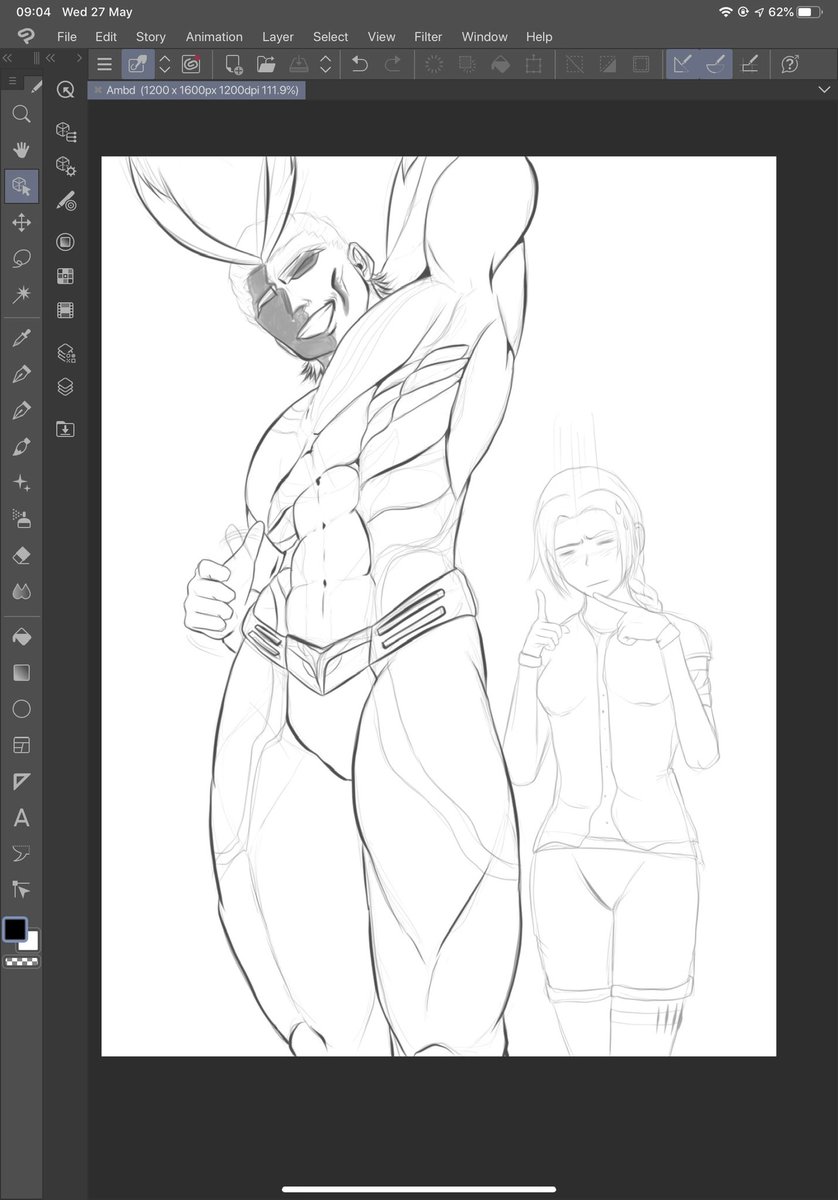Select the Operation object cube tool
The width and height of the screenshot is (838, 1200).
pos(21,186)
